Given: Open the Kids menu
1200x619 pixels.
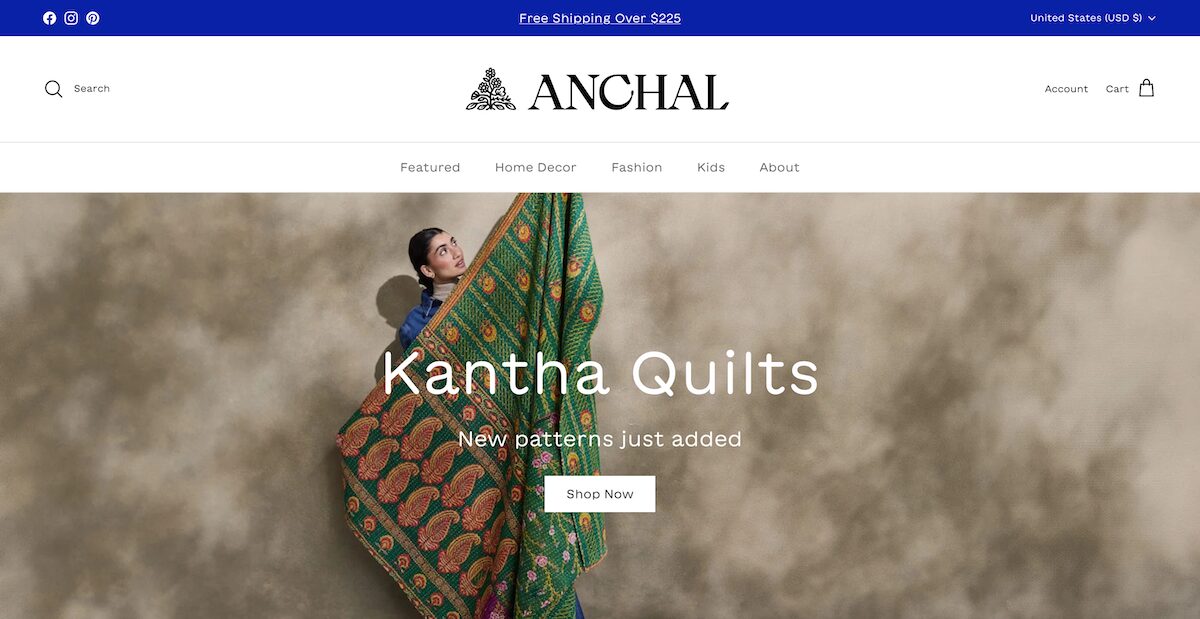Looking at the screenshot, I should 711,167.
